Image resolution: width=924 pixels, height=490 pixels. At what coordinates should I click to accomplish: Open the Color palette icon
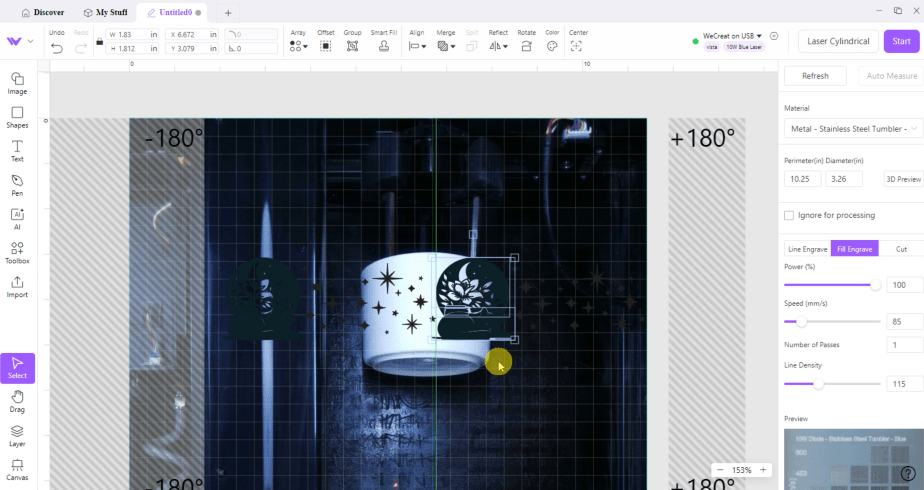[552, 46]
